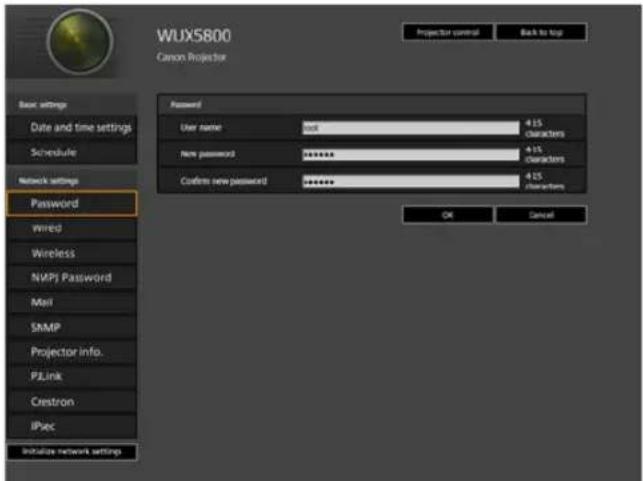Open the Schedule menu item
The image size is (643, 481).
(x=72, y=153)
